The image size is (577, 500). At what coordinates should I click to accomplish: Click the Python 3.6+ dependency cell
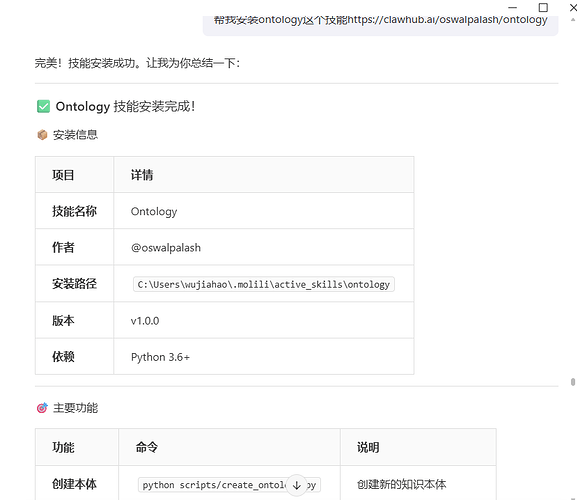tap(263, 357)
